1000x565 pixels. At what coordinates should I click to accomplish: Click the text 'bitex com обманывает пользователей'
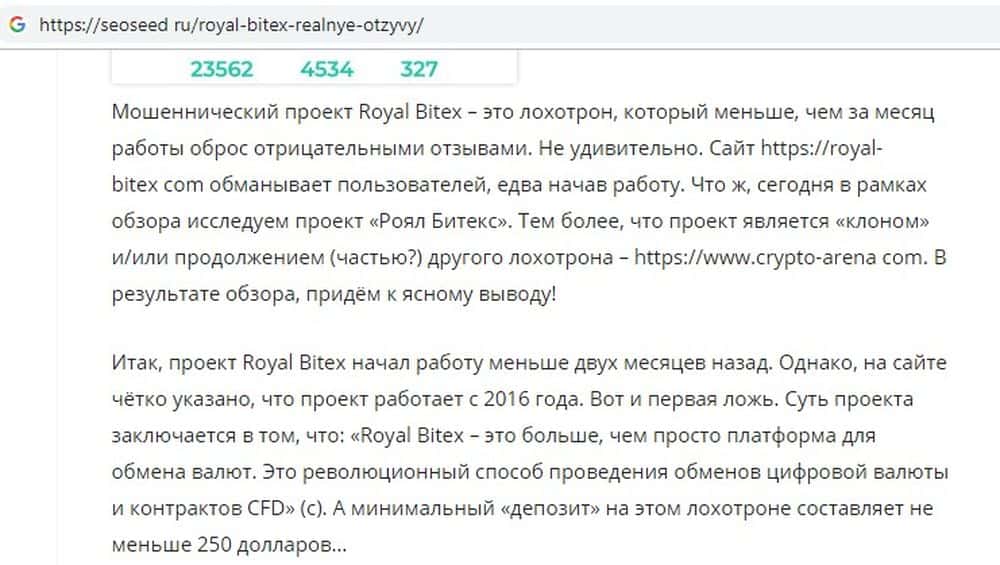(x=300, y=185)
